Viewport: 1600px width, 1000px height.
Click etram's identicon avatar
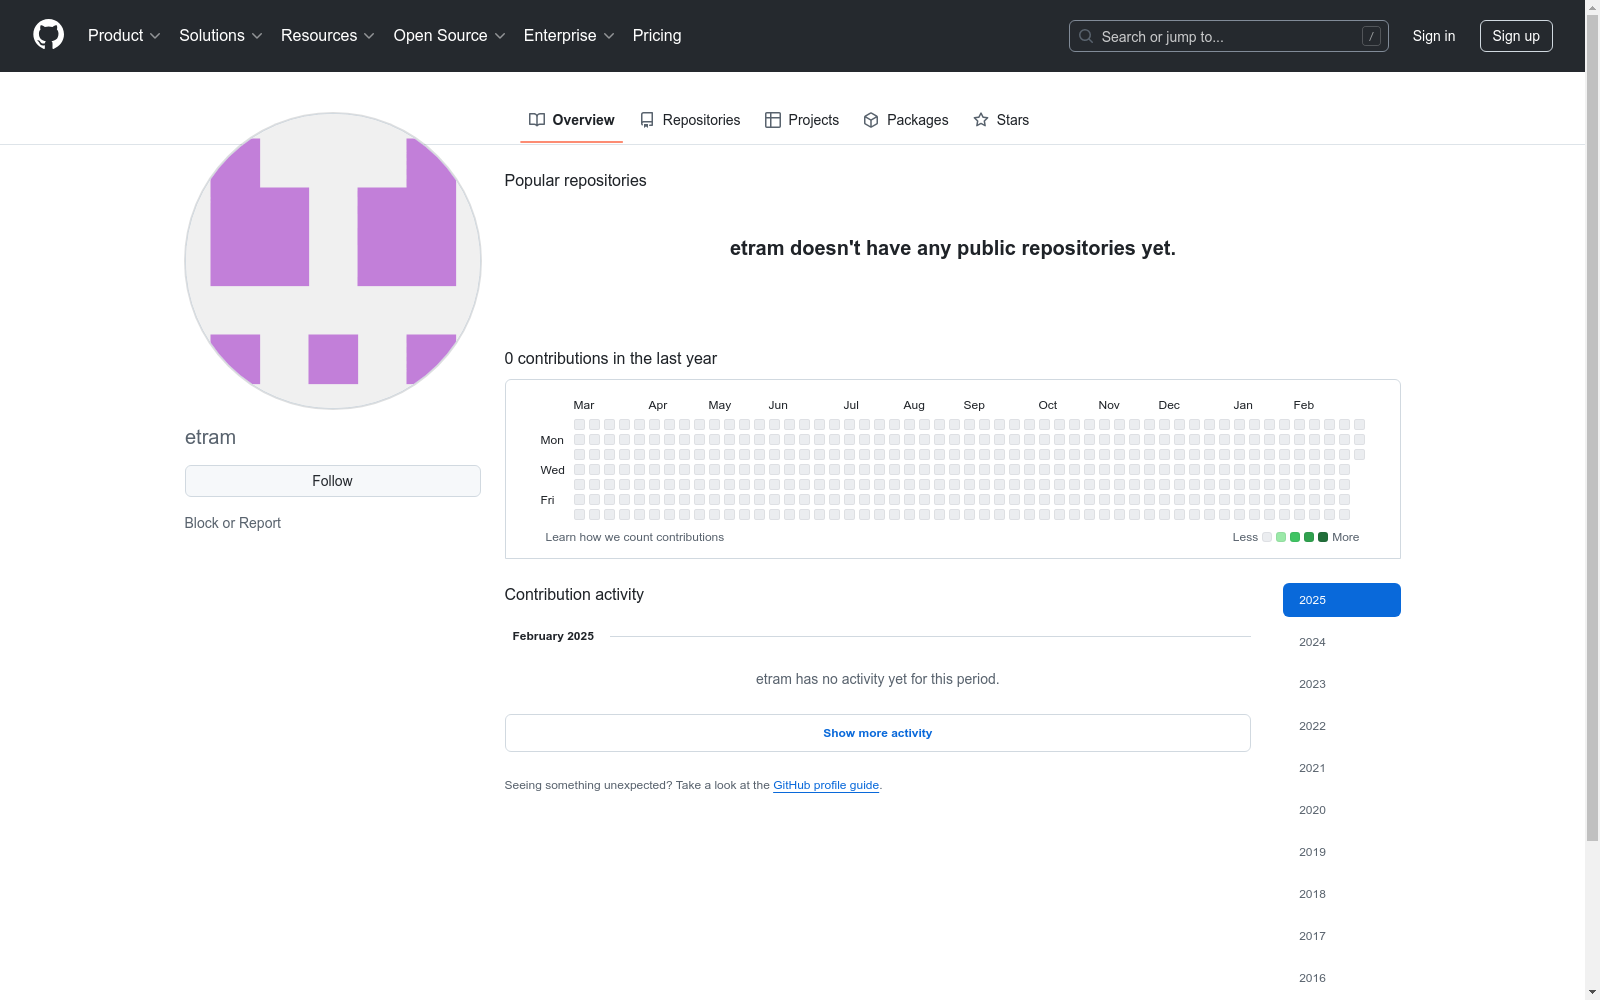tap(333, 261)
